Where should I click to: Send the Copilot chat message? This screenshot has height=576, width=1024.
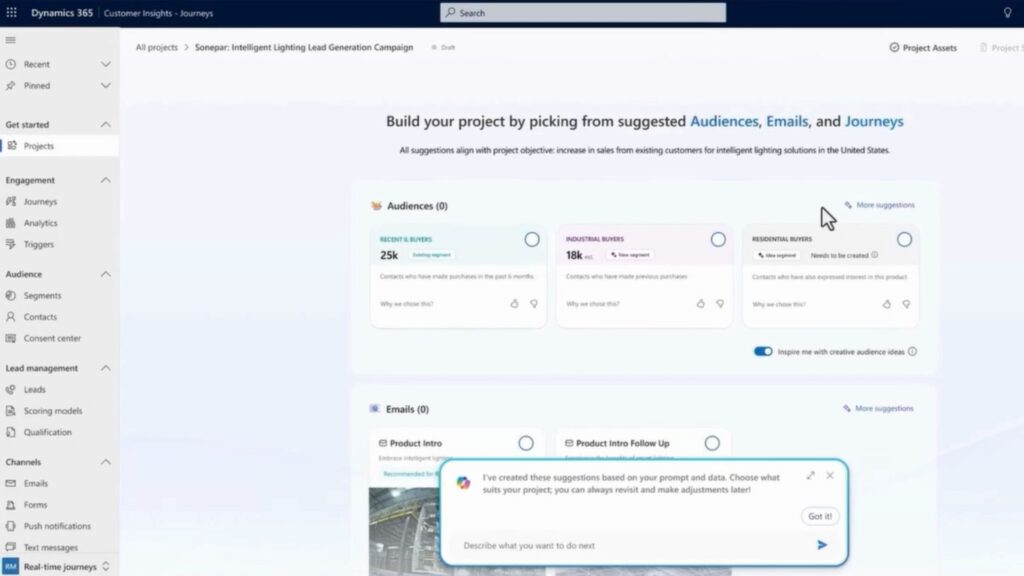point(822,545)
